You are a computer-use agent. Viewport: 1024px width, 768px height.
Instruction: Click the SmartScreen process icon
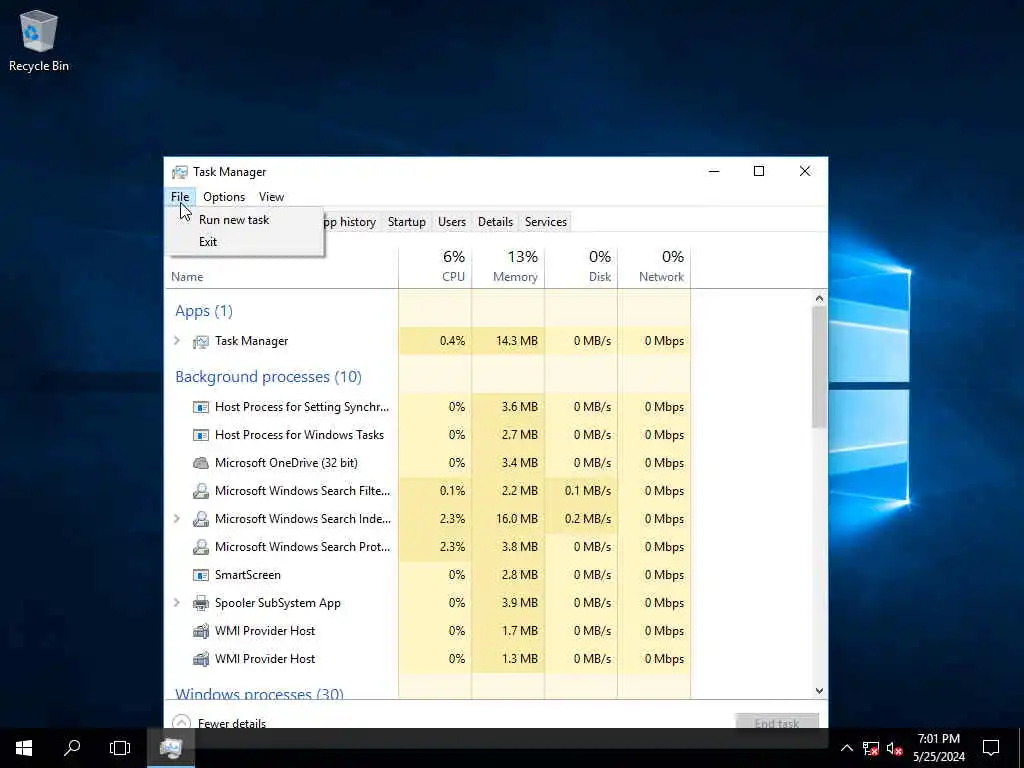[x=200, y=575]
